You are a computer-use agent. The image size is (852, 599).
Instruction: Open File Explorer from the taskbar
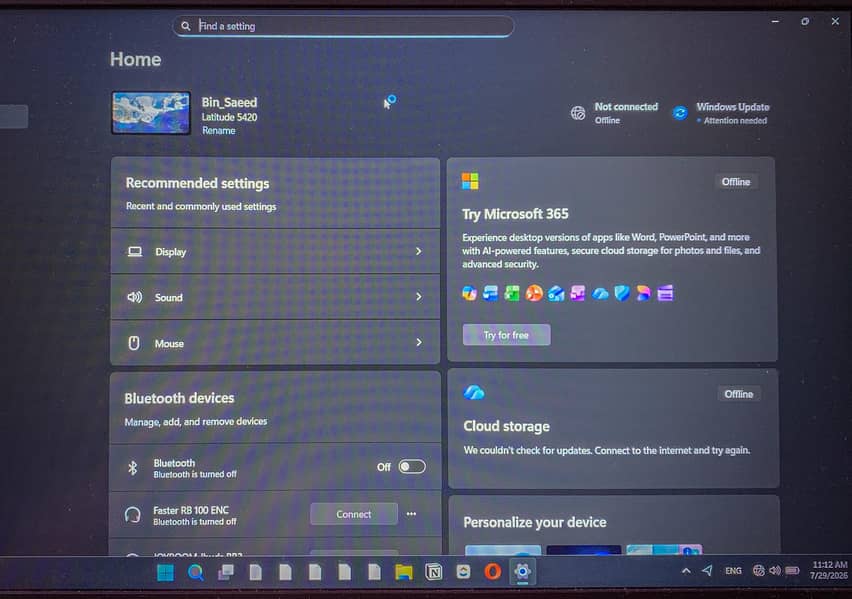[x=404, y=572]
